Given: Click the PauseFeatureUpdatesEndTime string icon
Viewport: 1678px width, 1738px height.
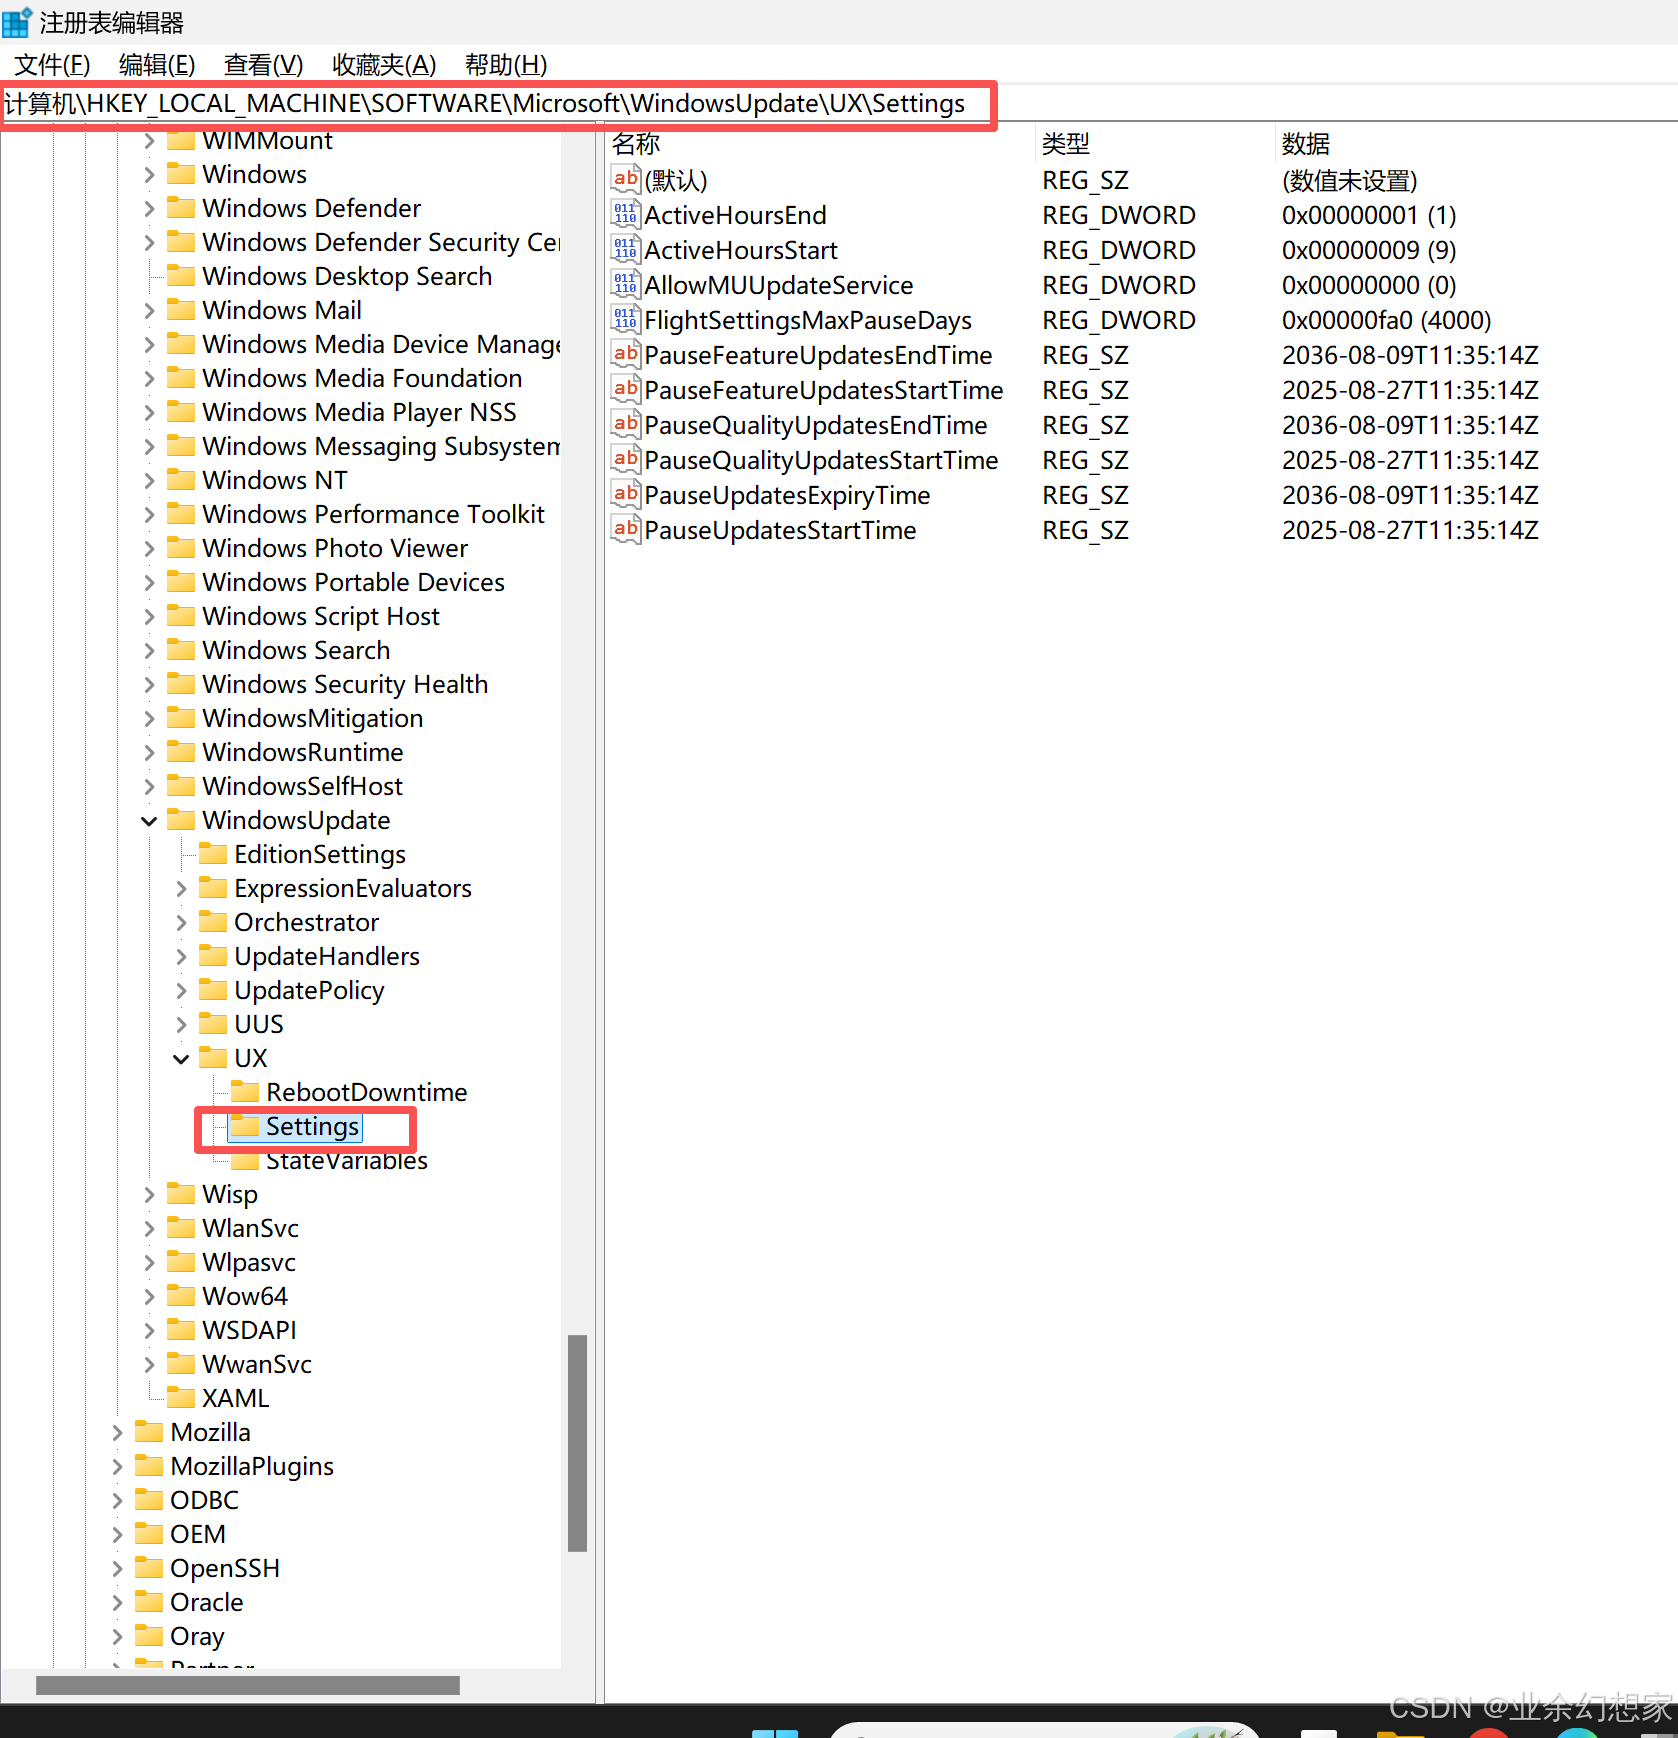Looking at the screenshot, I should 625,354.
